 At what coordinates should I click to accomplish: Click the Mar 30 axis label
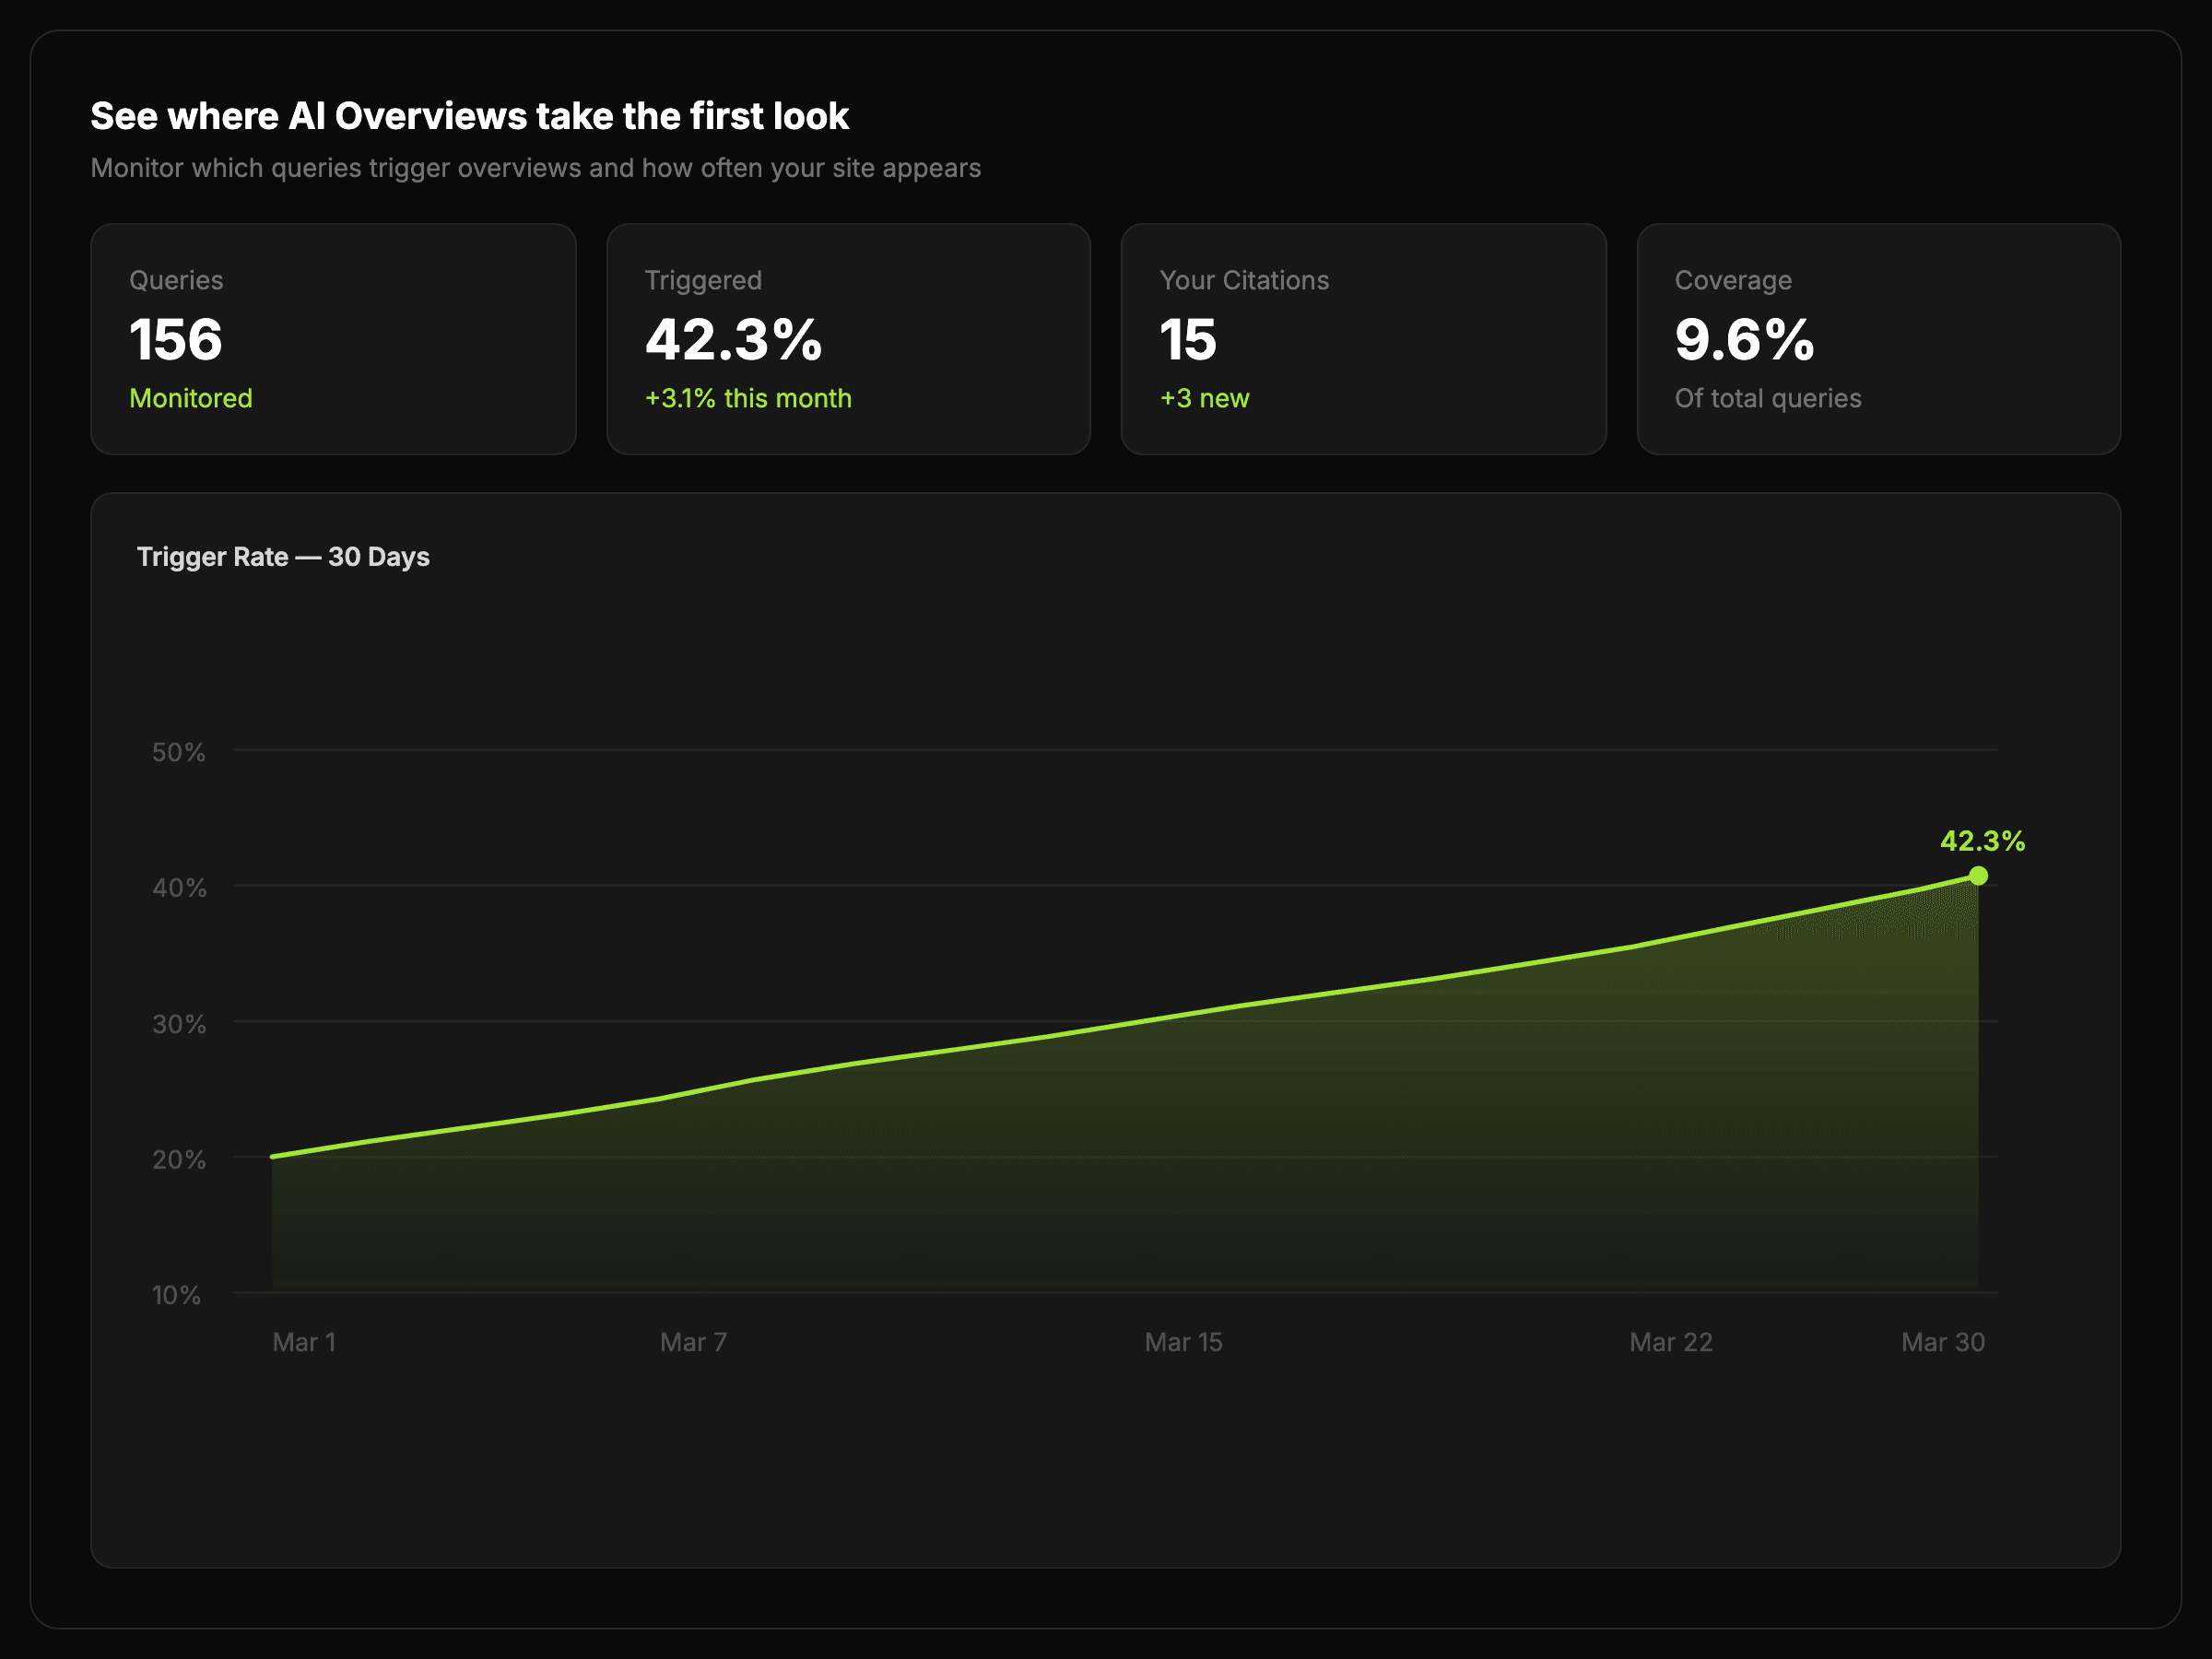click(1942, 1342)
